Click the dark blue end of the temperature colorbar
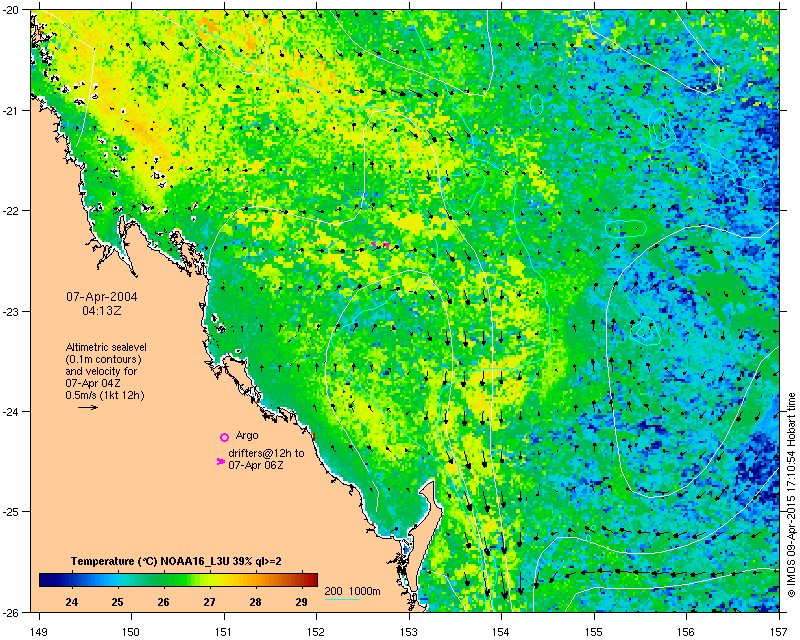The width and height of the screenshot is (800, 640). 46,580
